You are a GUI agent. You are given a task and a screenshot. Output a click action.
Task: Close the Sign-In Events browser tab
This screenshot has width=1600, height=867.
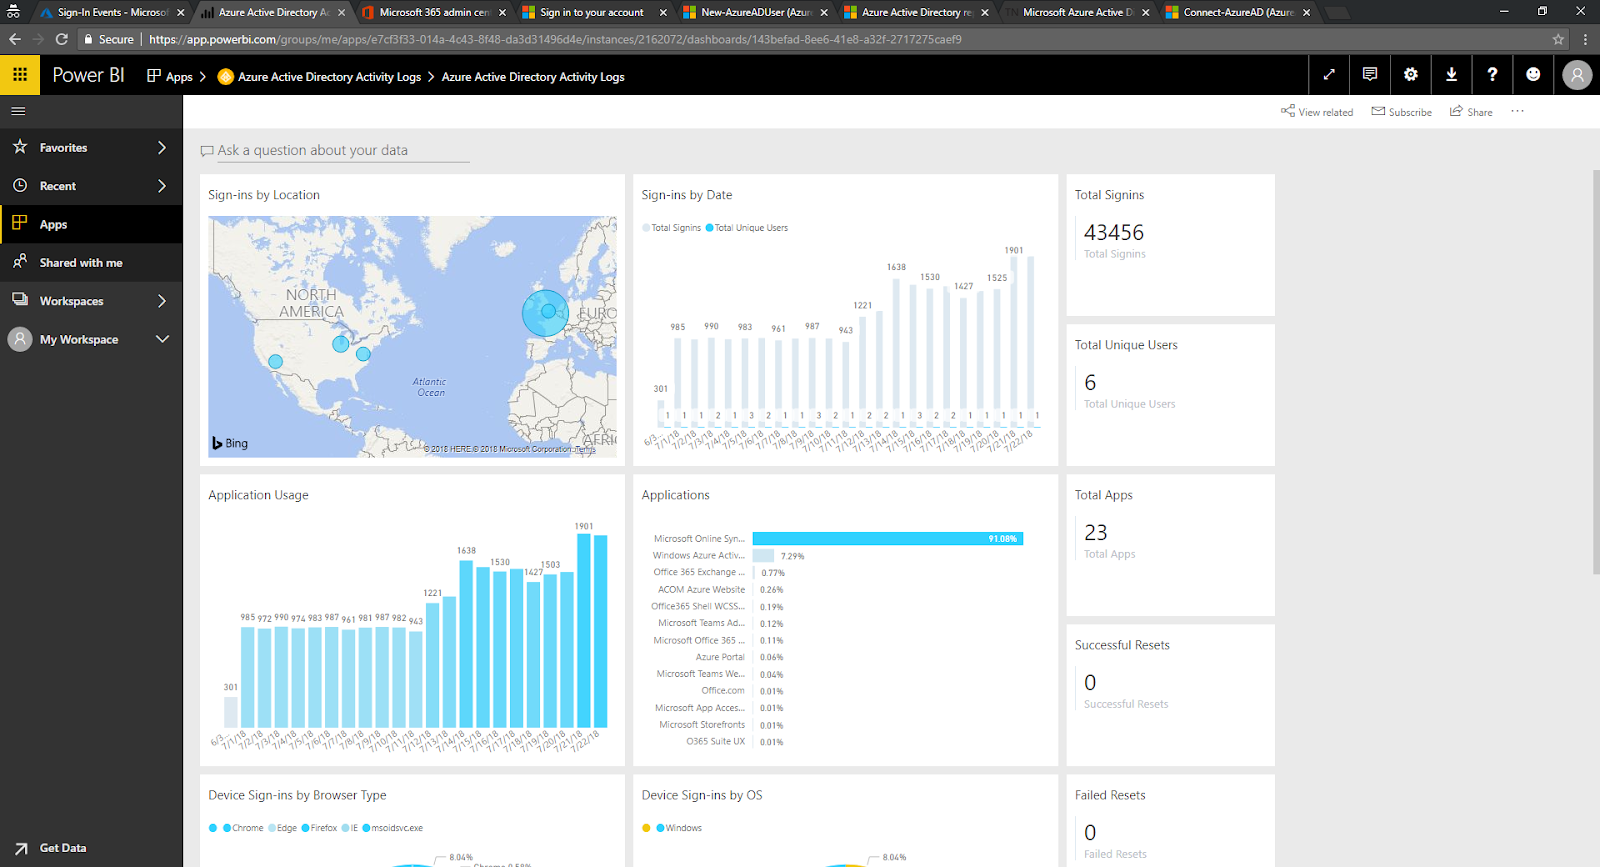(180, 13)
